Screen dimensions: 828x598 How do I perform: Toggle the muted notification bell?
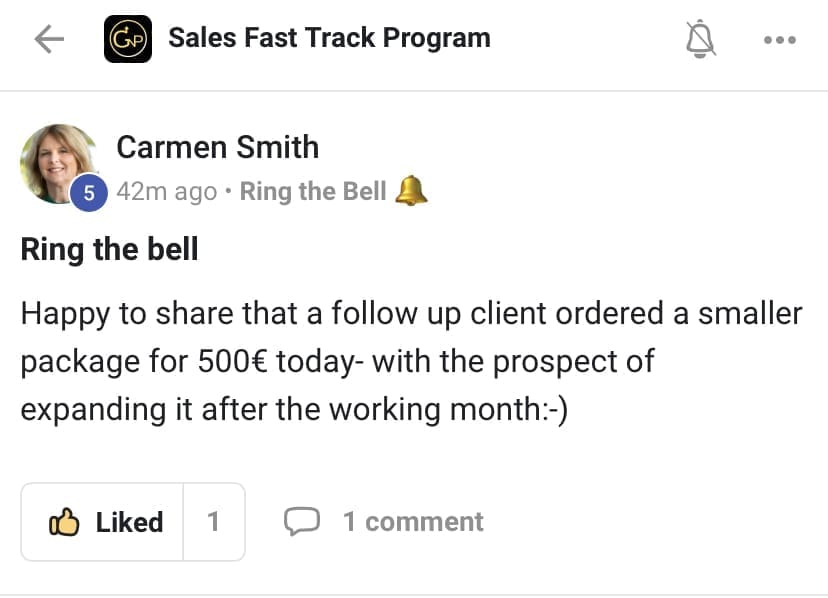[701, 39]
